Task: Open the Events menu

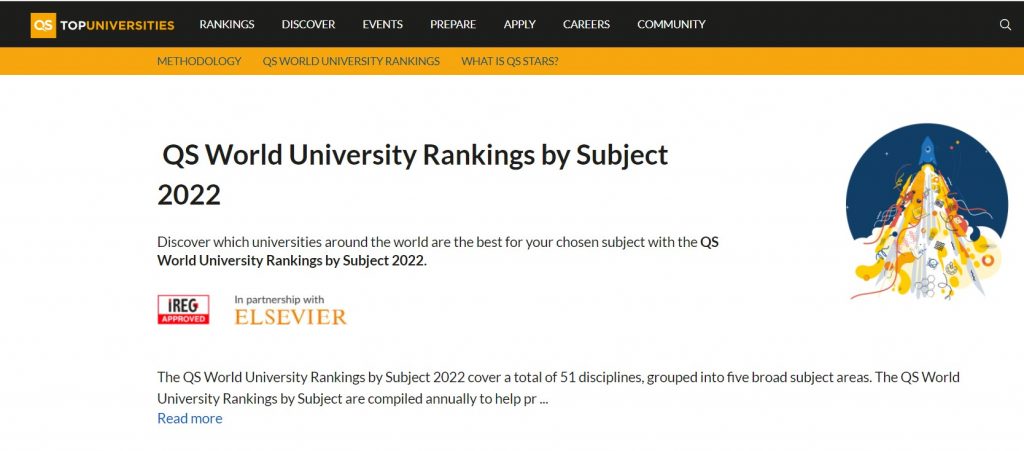Action: coord(383,24)
